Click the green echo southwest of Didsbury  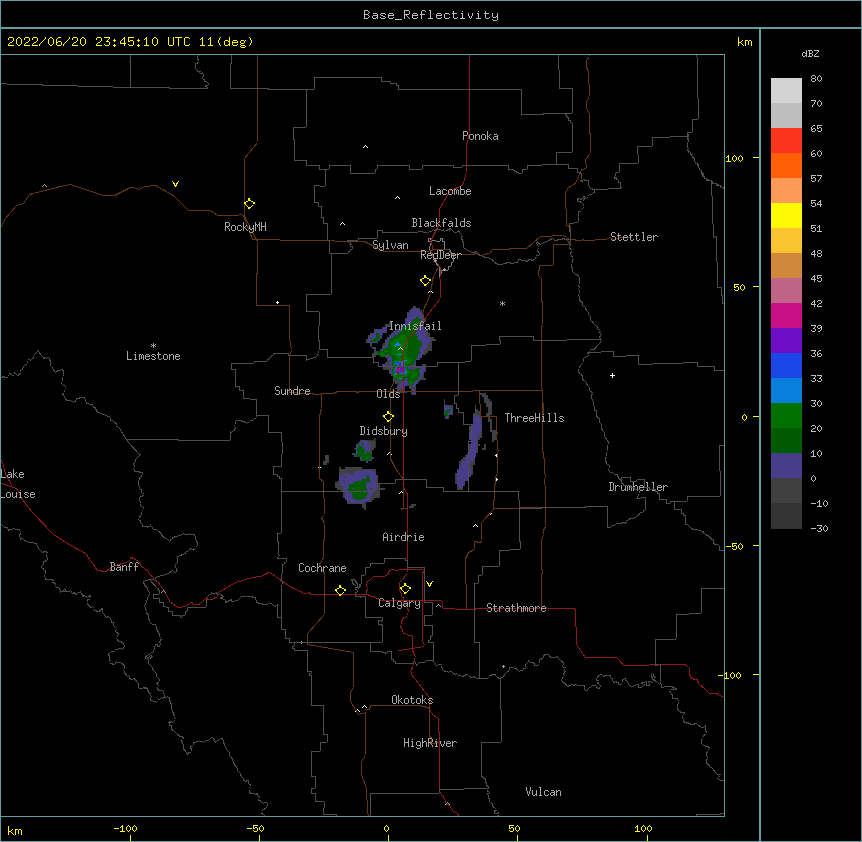tap(359, 486)
